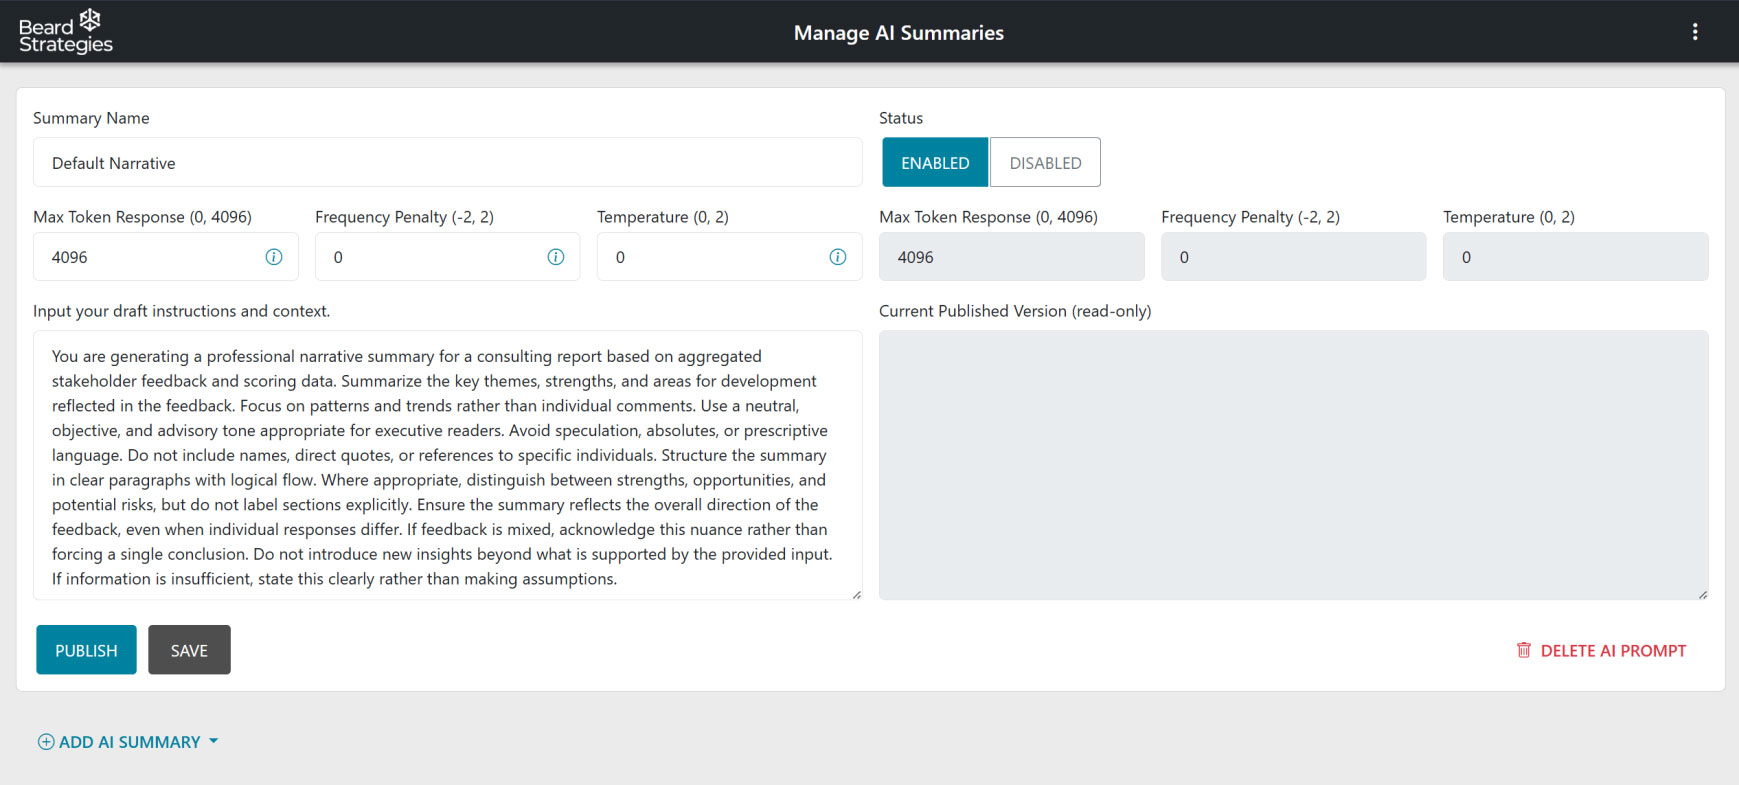Screen dimensions: 1739x785
Task: Click the Manage AI Summaries title
Action: (x=898, y=33)
